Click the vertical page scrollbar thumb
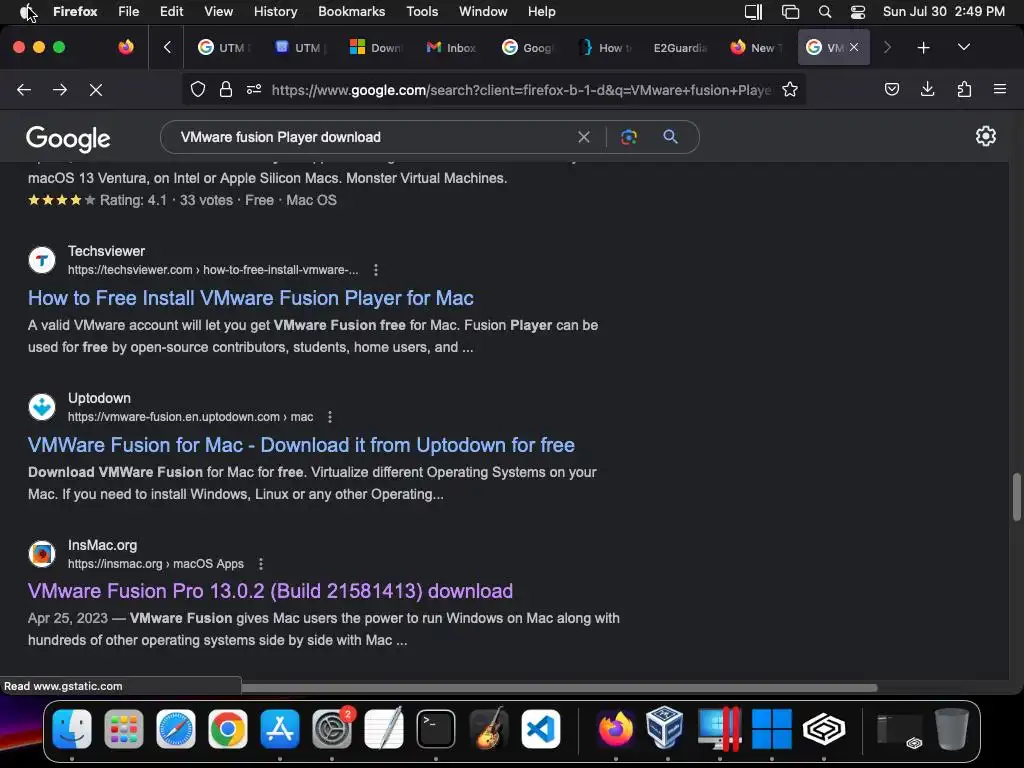The image size is (1024, 768). tap(1016, 497)
